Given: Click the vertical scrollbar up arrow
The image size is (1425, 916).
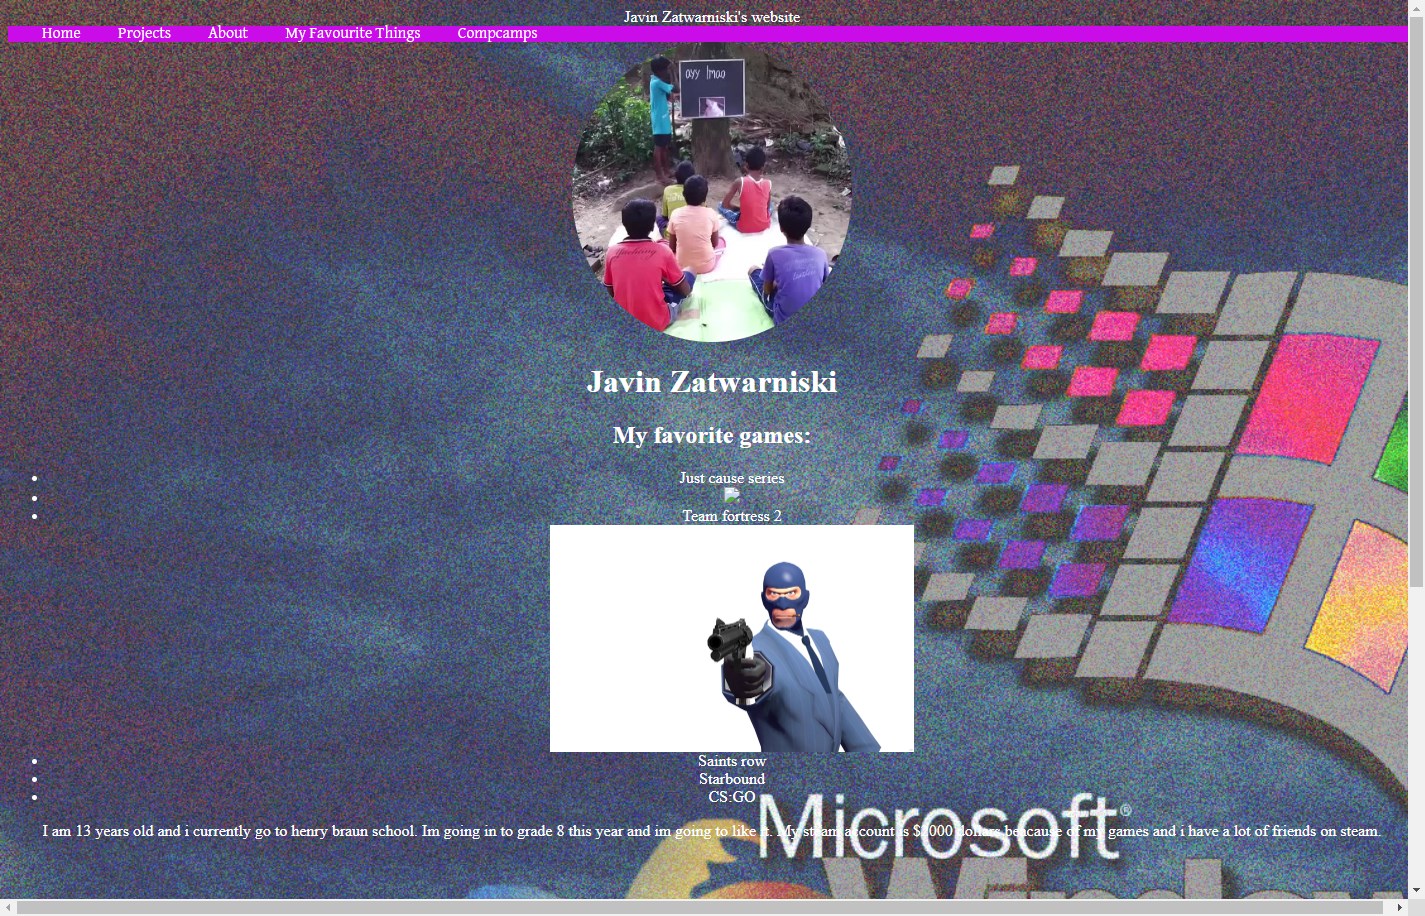Looking at the screenshot, I should (1416, 7).
